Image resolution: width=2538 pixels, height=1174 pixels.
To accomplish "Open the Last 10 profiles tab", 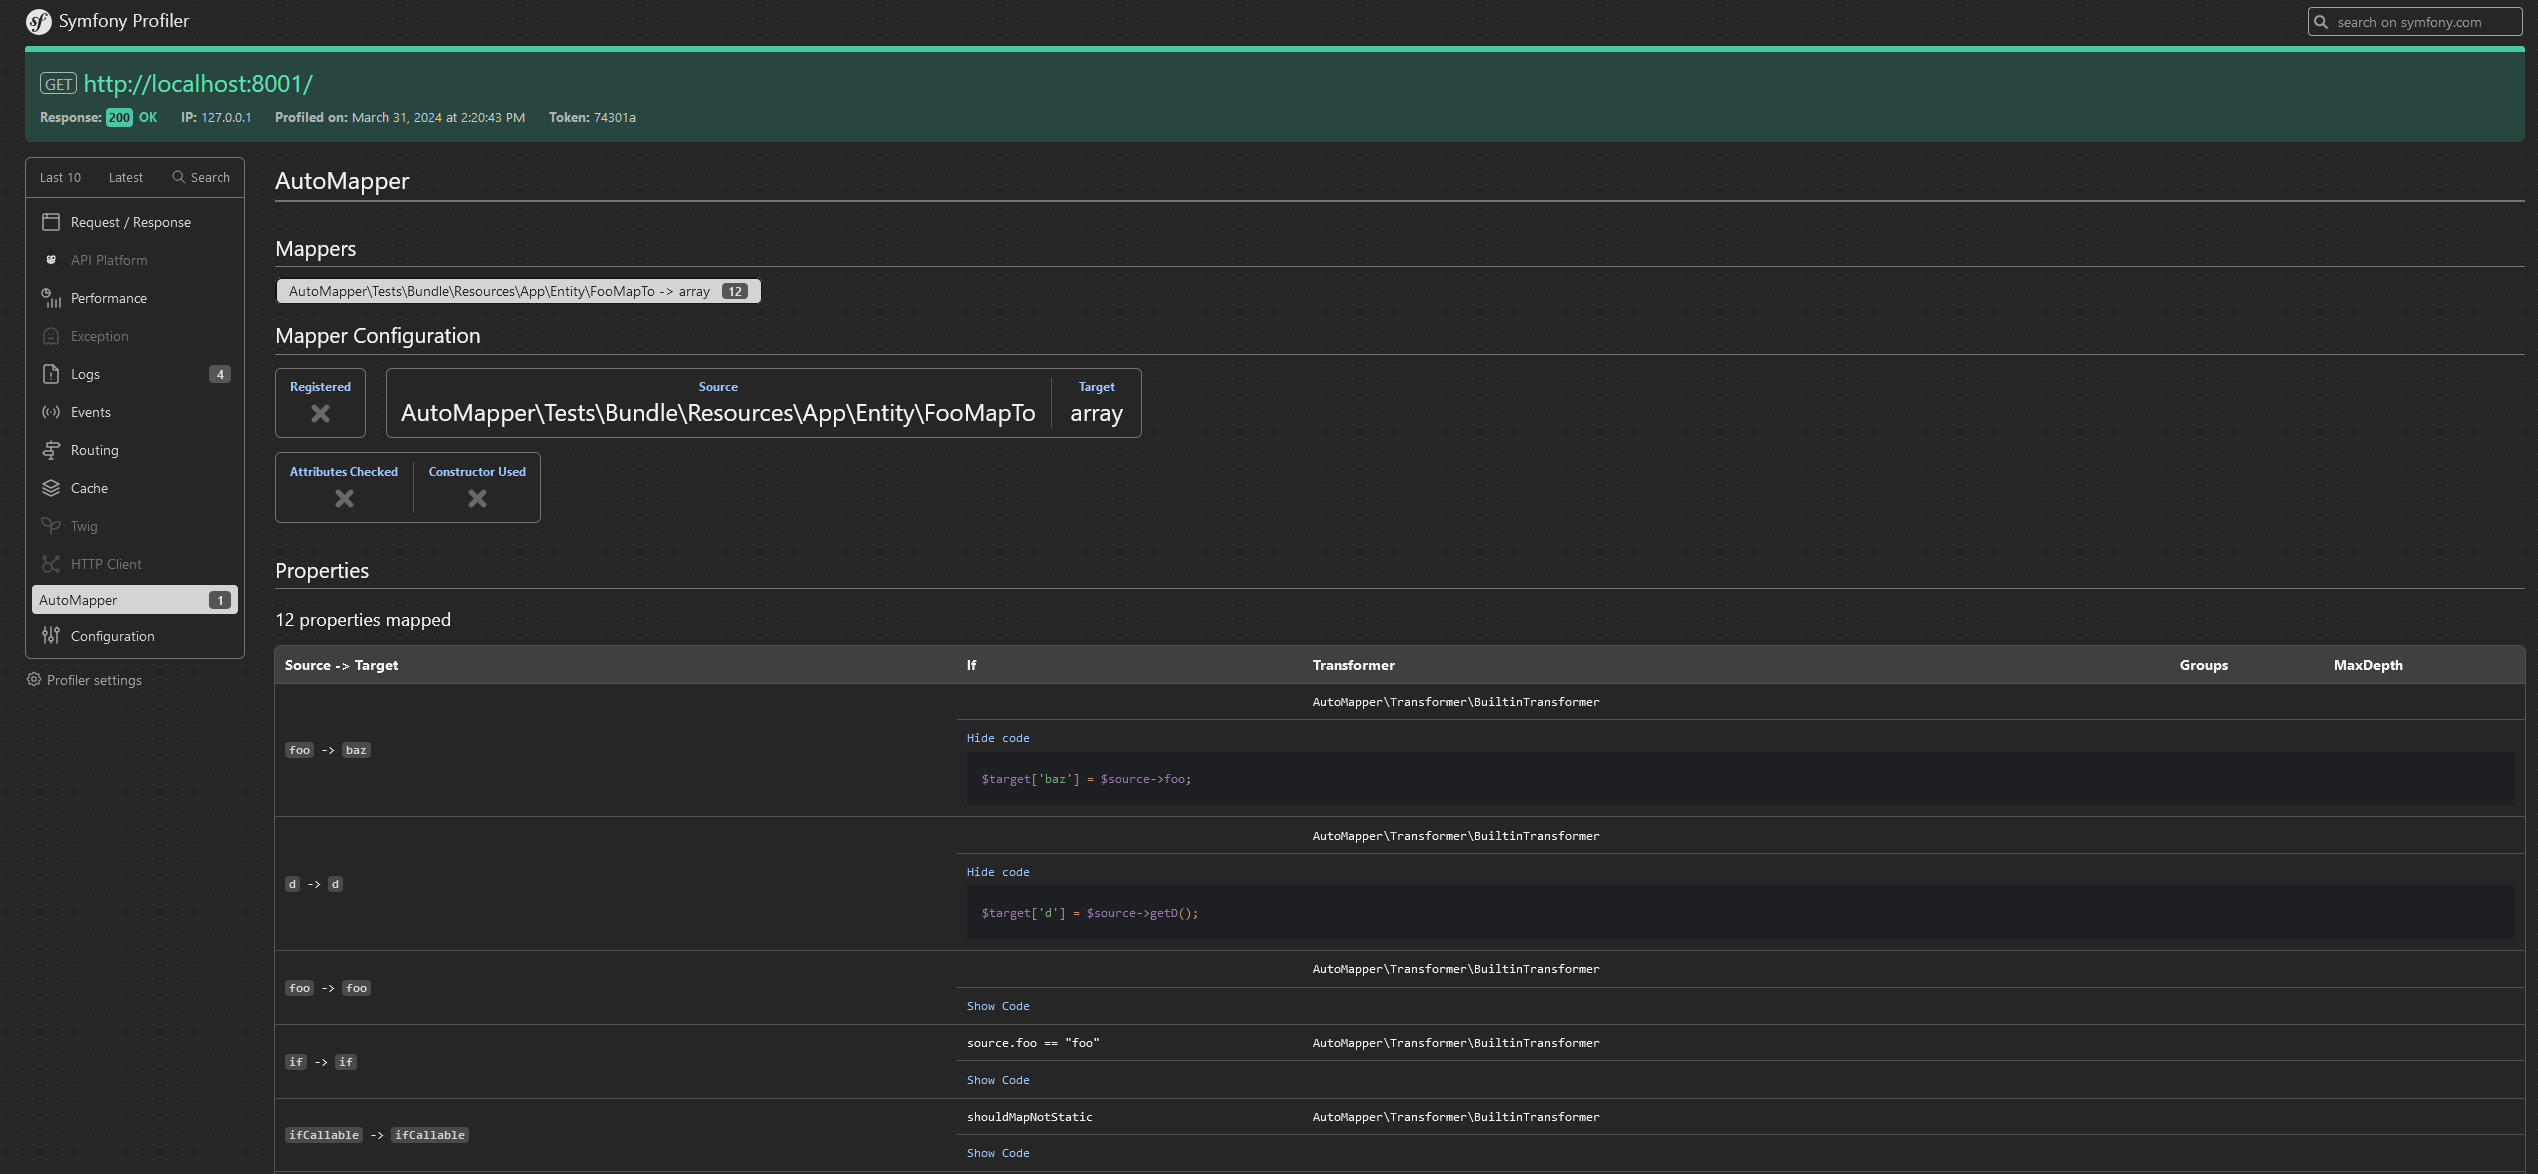I will point(60,177).
